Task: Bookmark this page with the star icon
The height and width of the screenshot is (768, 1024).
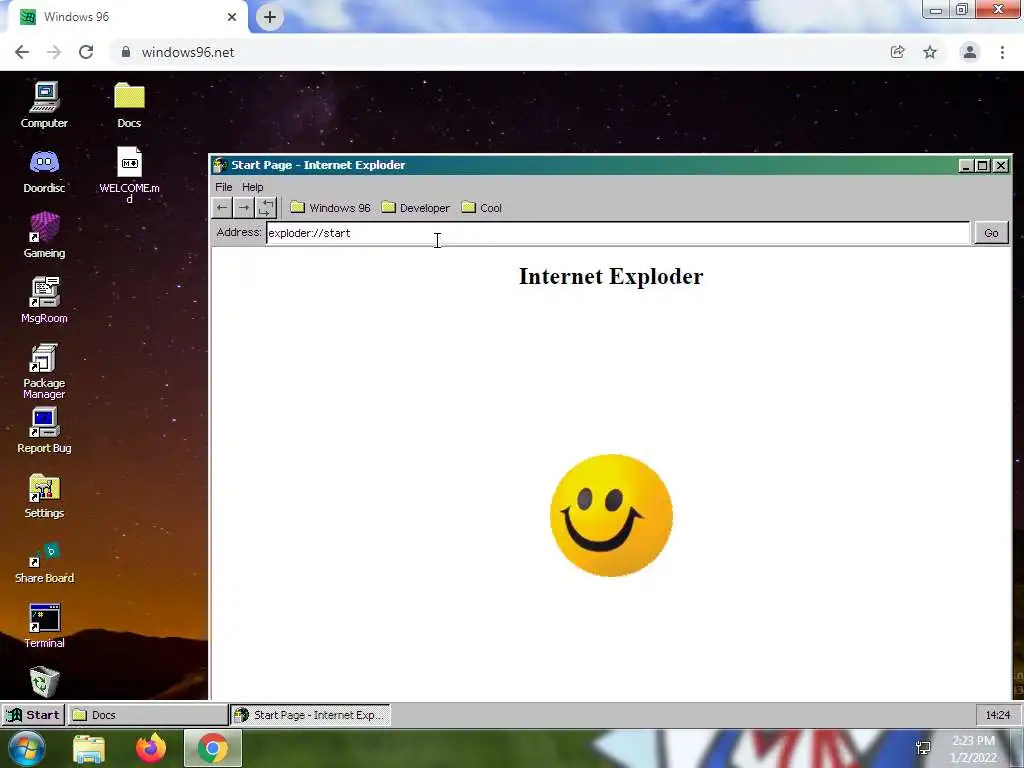Action: tap(930, 52)
